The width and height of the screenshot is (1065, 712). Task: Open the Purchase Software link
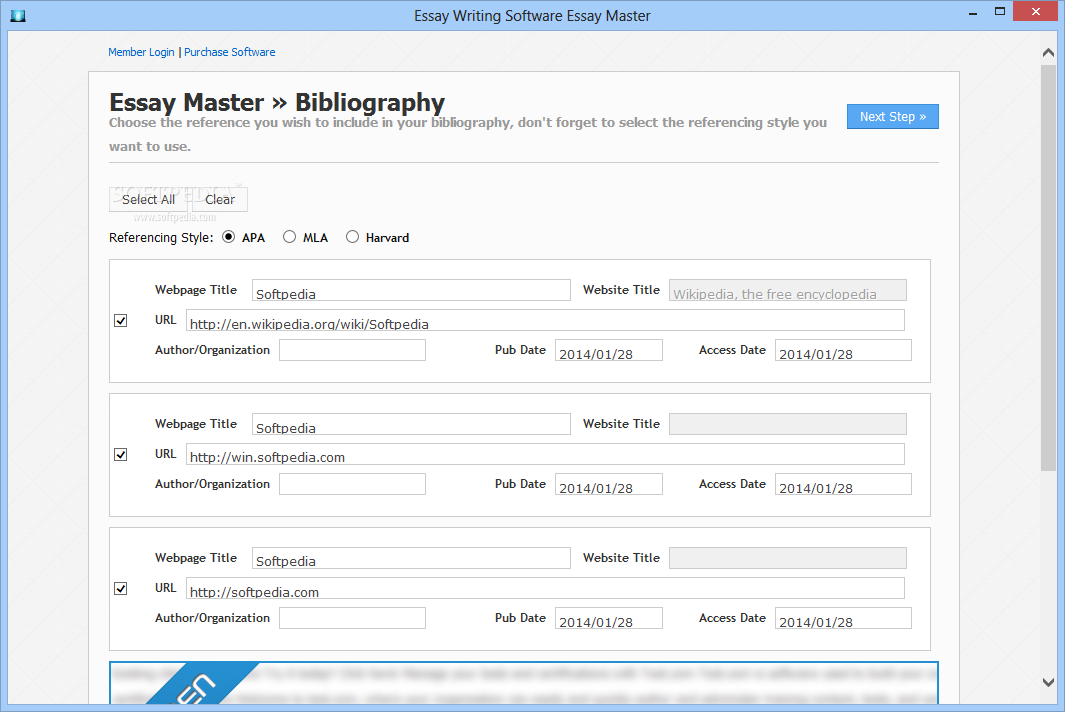[x=230, y=52]
